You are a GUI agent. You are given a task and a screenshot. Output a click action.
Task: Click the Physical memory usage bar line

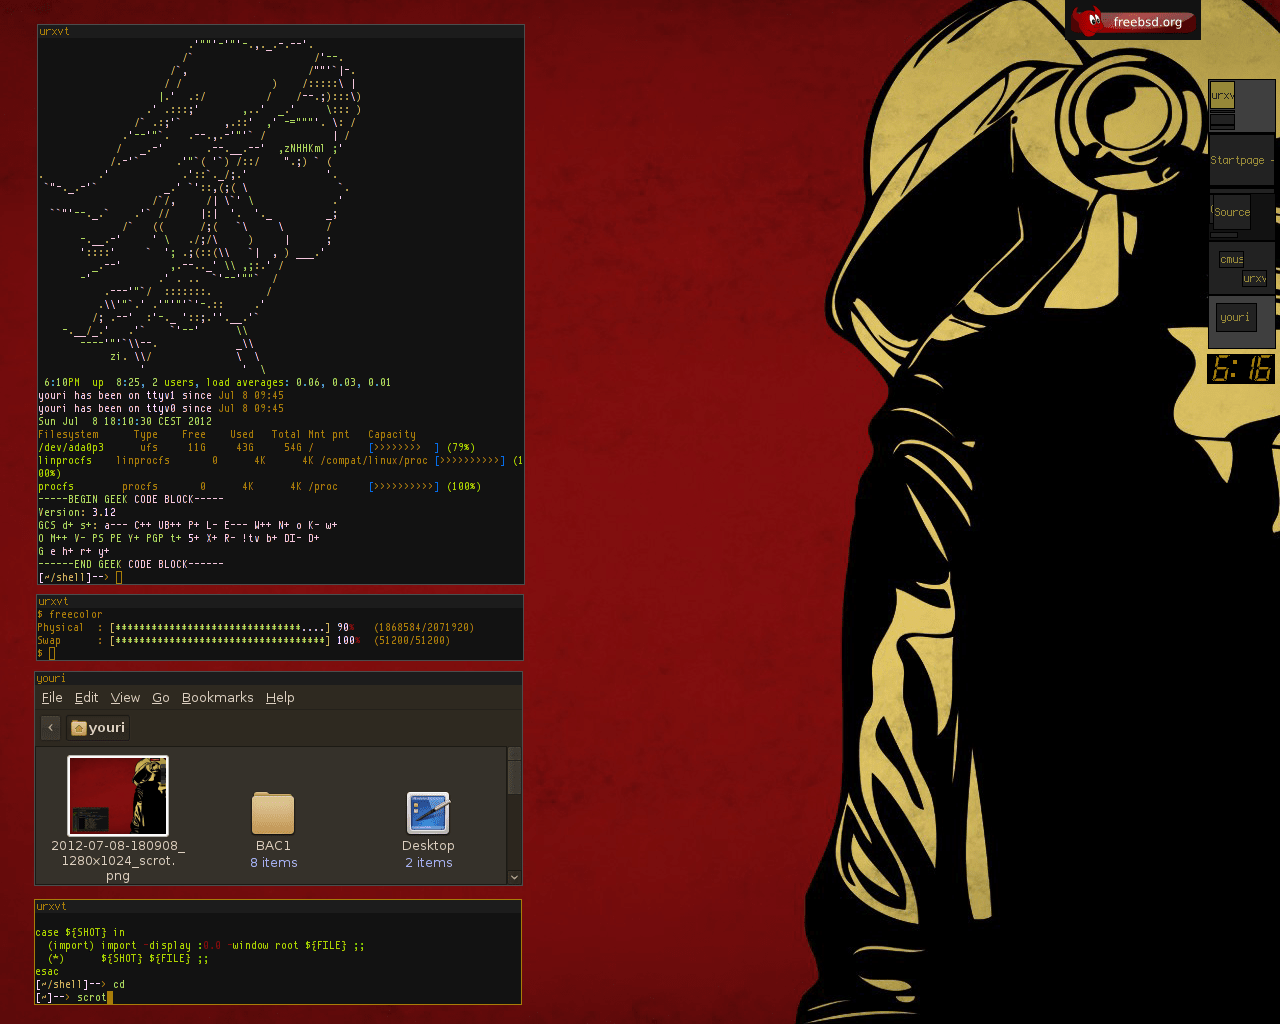coord(256,628)
